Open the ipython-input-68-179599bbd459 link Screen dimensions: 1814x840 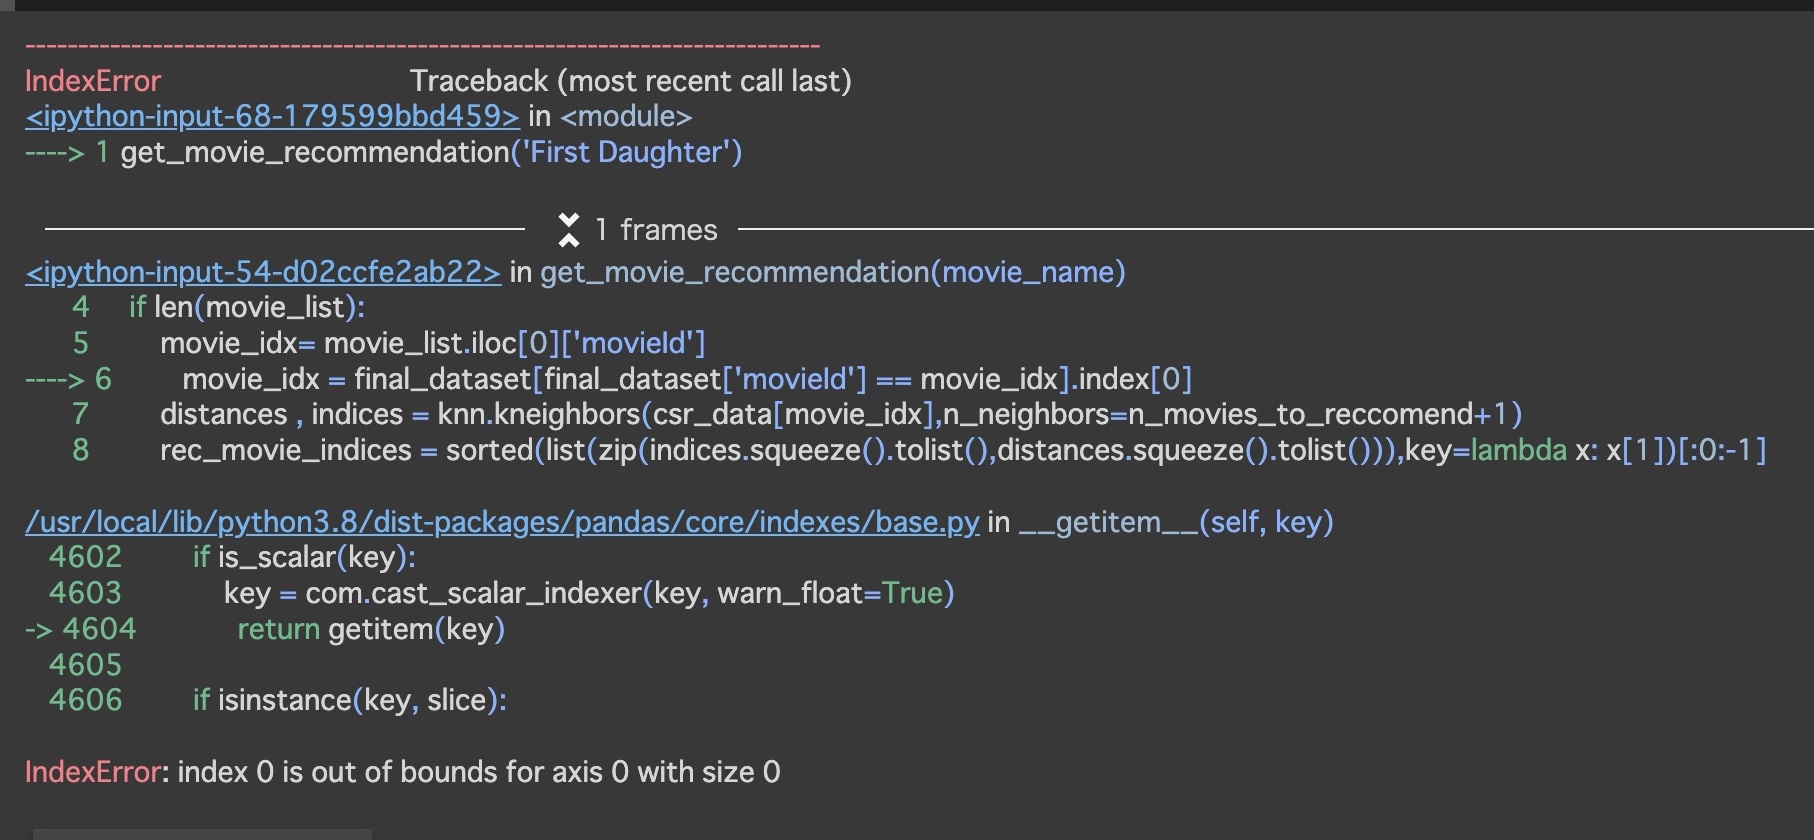(x=272, y=116)
